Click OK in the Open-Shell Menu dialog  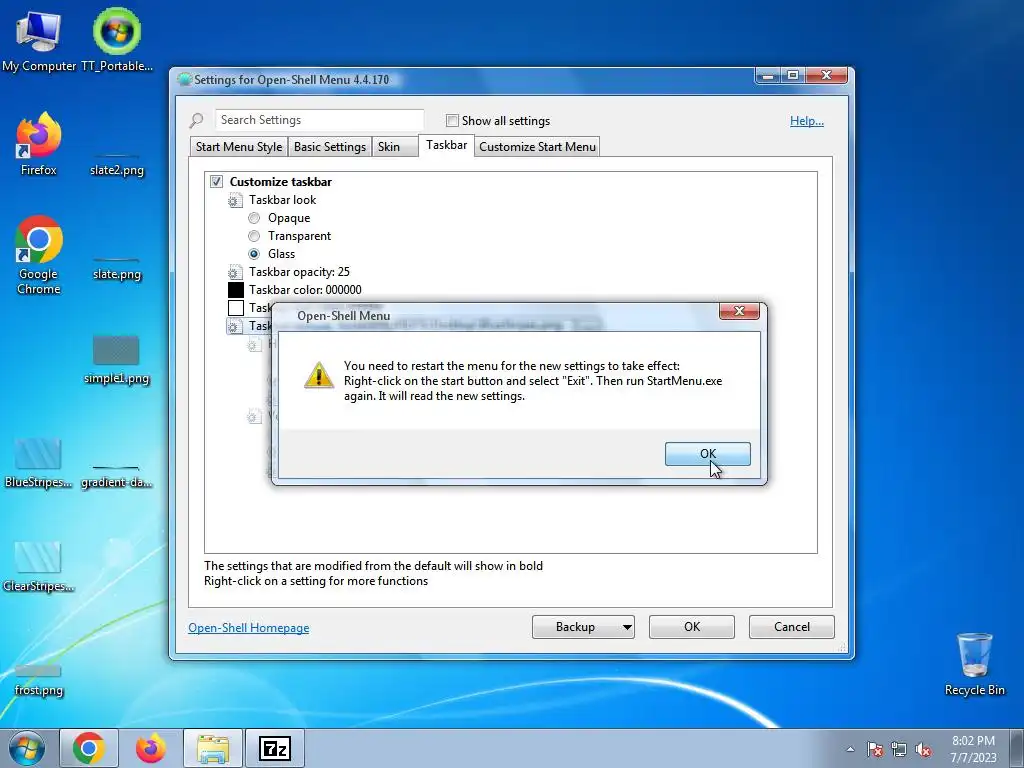point(707,454)
